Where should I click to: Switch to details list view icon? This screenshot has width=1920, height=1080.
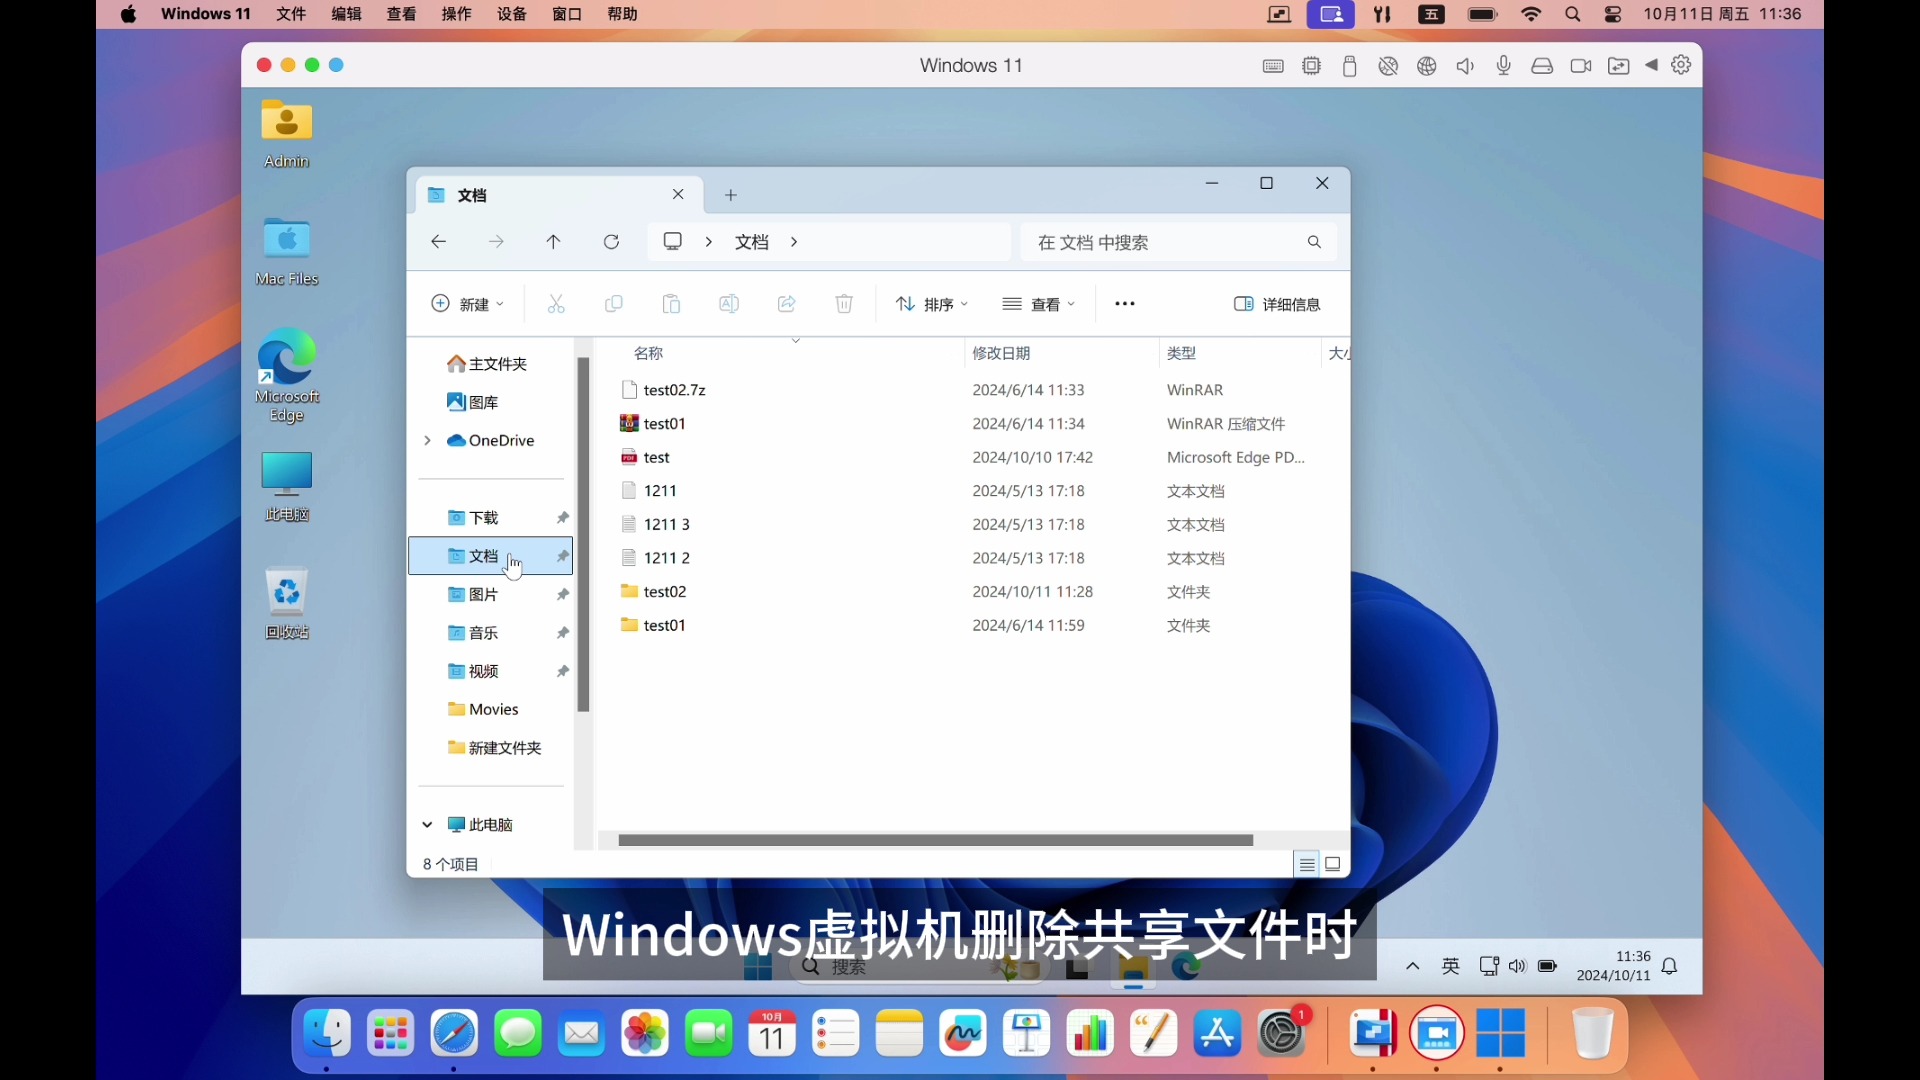(x=1307, y=865)
